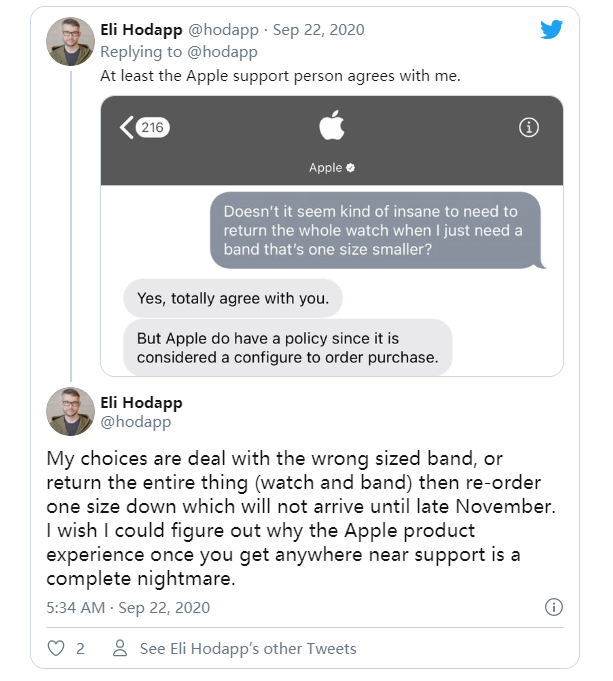Tap the back chevron in Messages

click(126, 127)
